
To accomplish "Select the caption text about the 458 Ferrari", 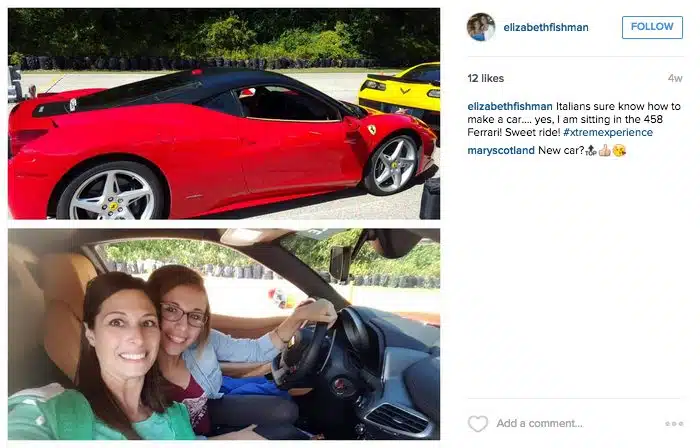I will coord(574,119).
